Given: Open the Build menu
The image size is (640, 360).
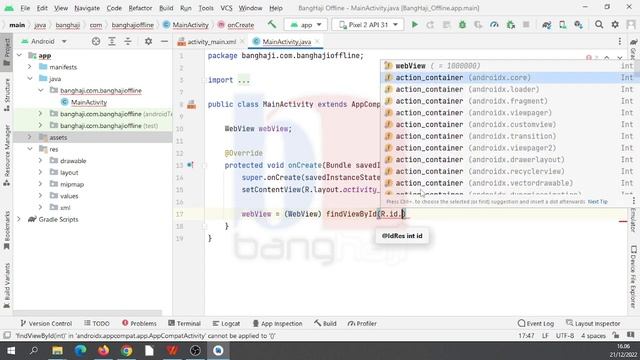Looking at the screenshot, I should point(166,8).
